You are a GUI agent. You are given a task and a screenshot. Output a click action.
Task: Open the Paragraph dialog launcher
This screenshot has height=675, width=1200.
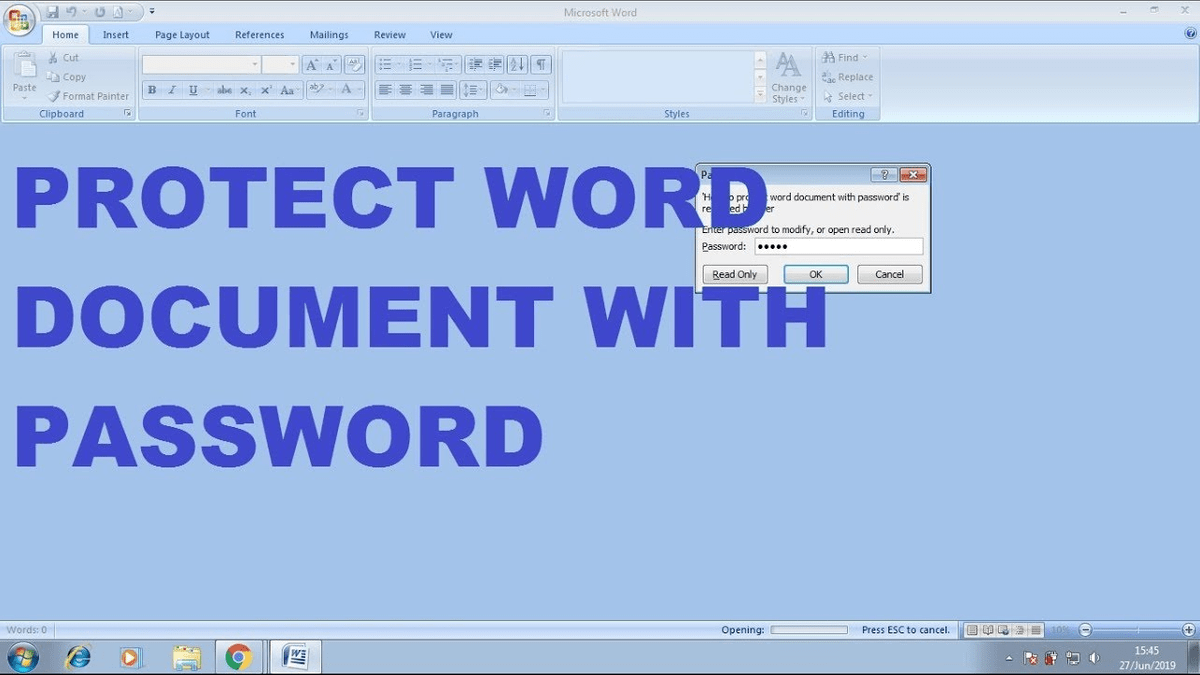click(x=548, y=114)
